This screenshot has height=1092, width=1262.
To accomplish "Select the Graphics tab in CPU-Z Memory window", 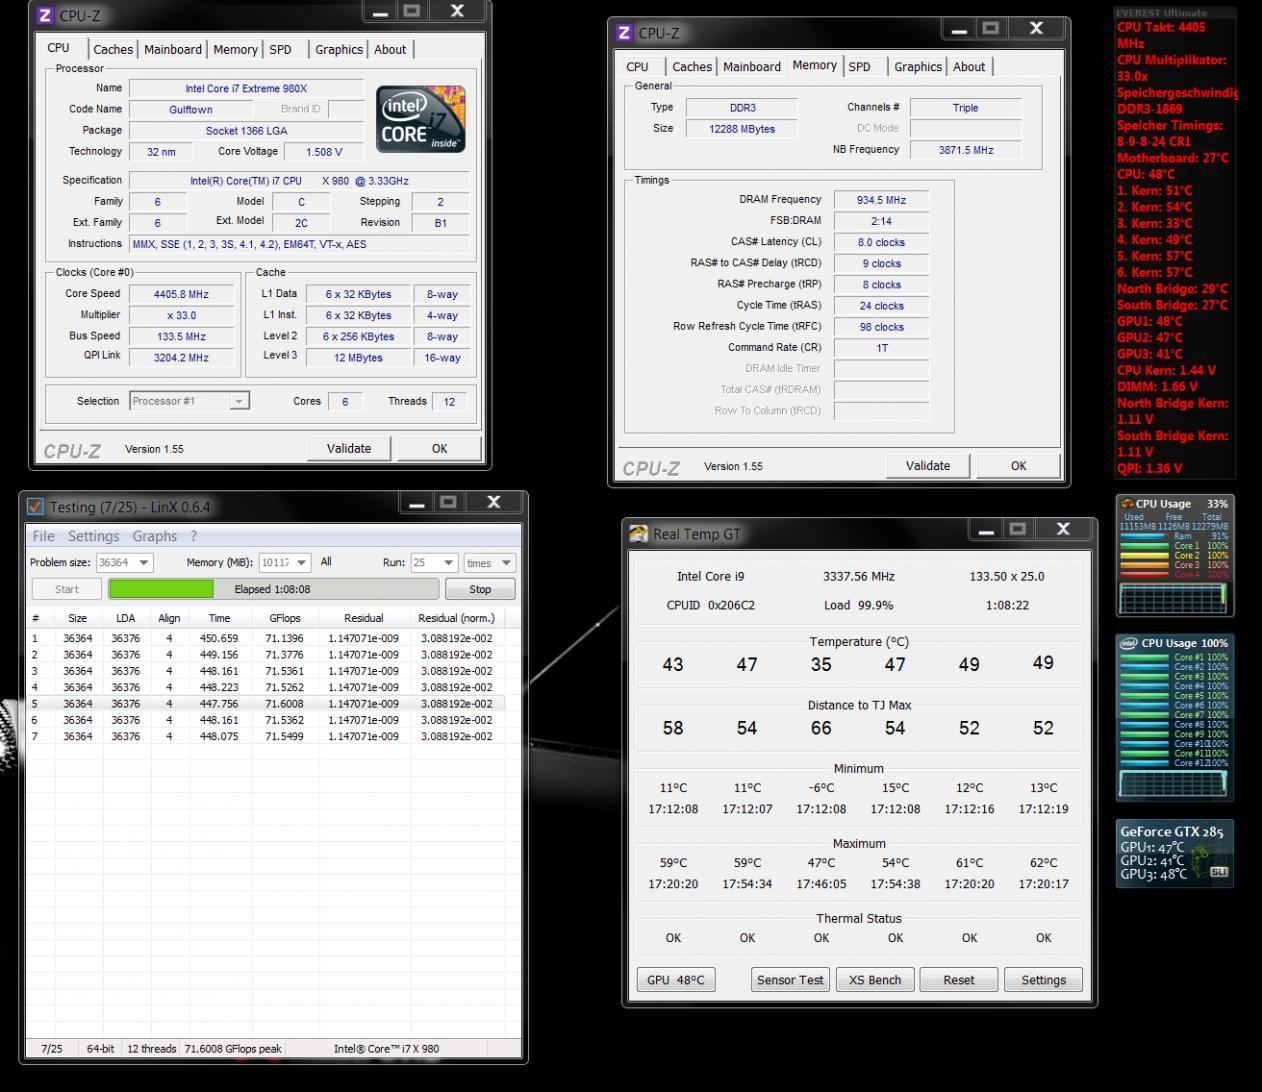I will click(918, 67).
